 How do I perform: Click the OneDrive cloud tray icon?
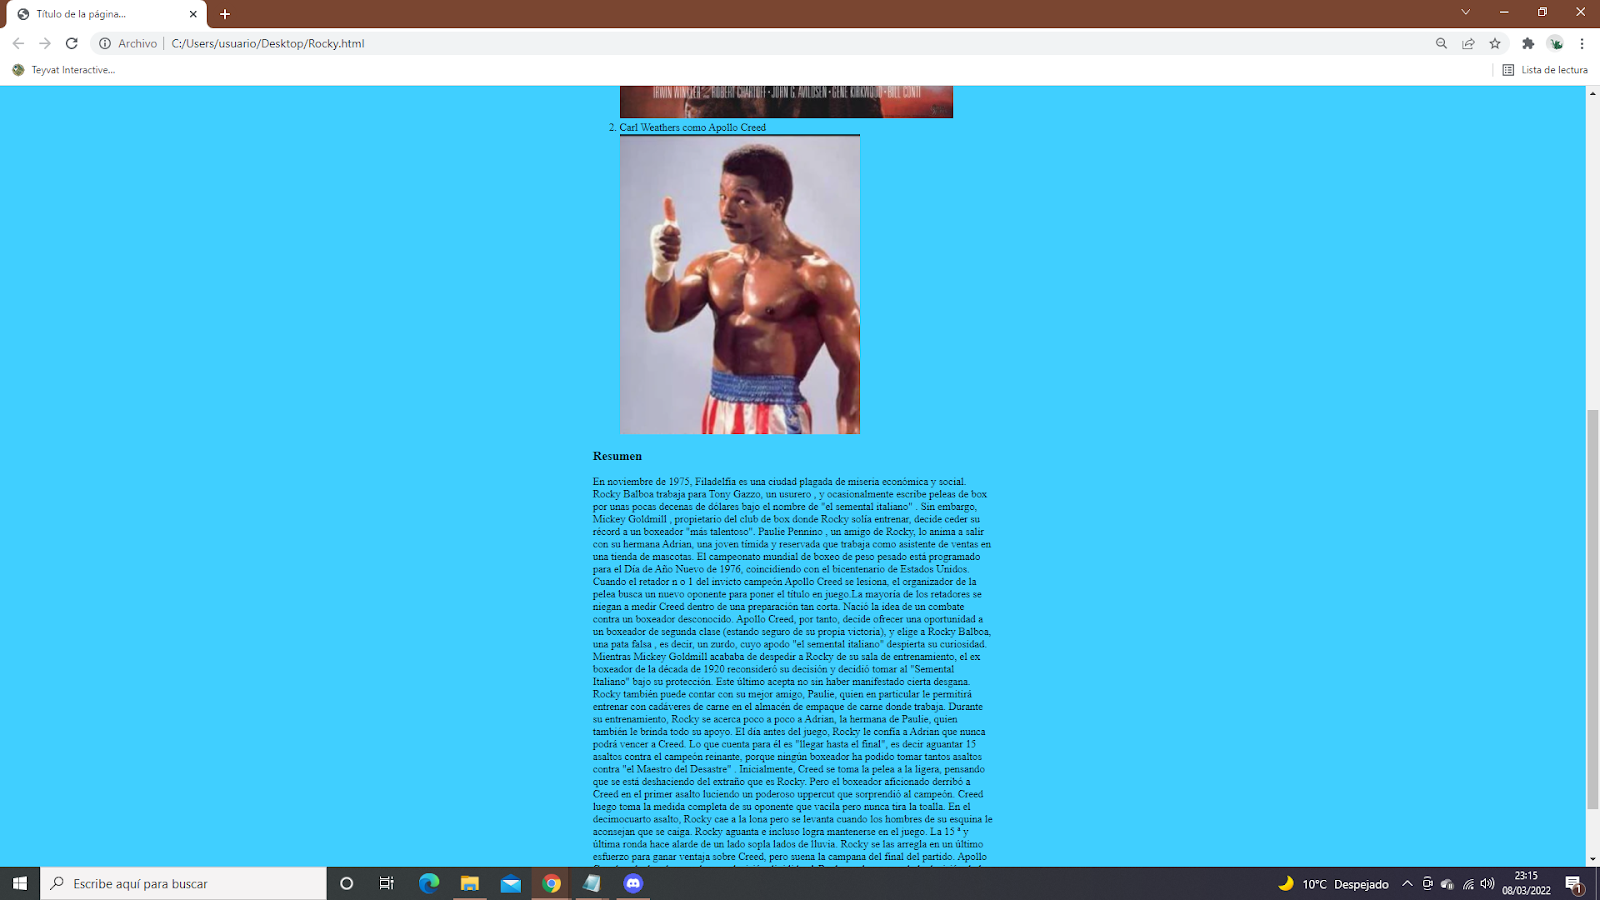(x=1447, y=884)
